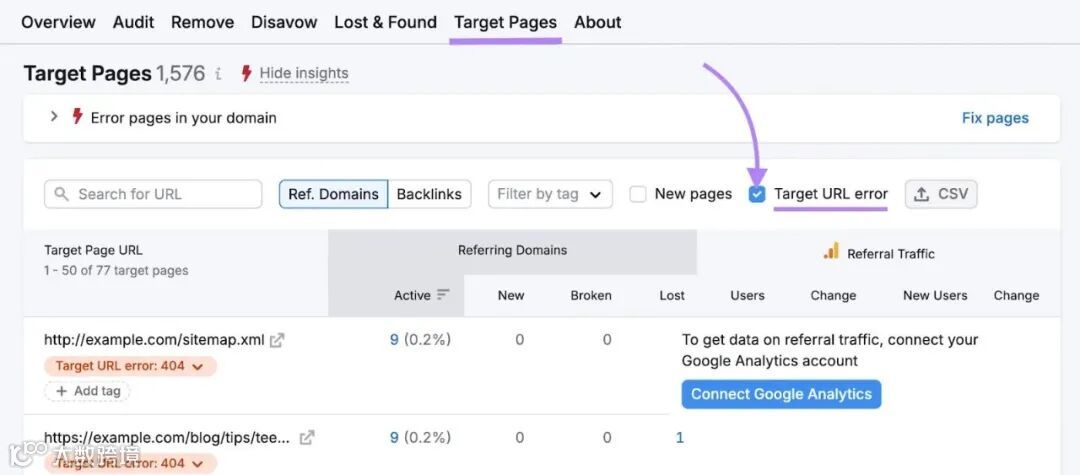Open sitemap.xml URL external link icon

[277, 340]
